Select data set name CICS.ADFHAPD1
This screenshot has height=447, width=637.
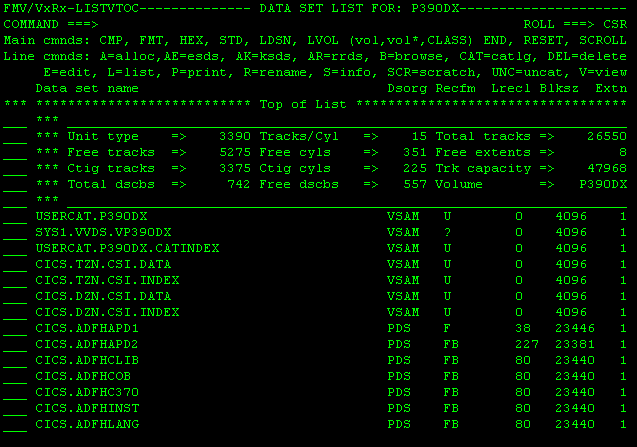pyautogui.click(x=87, y=328)
